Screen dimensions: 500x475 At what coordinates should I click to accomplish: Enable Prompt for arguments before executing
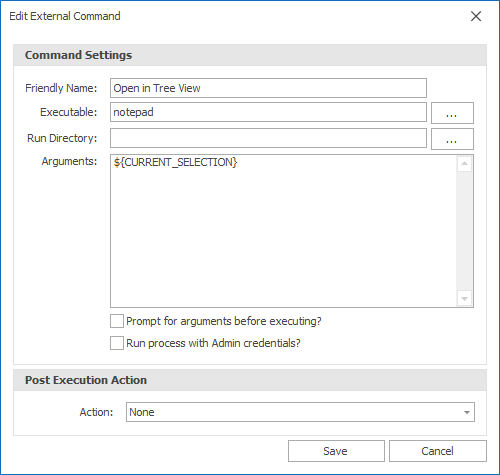[117, 321]
